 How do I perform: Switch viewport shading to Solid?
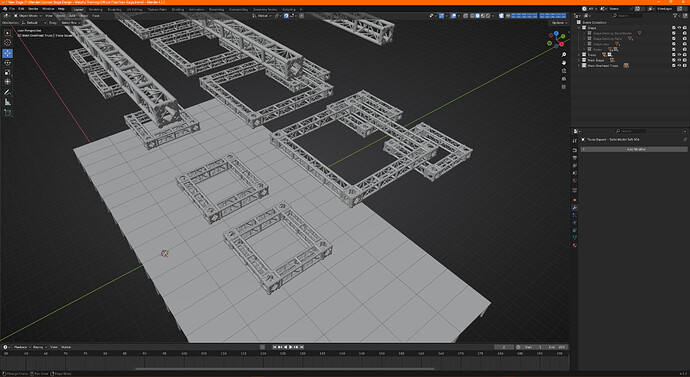click(477, 16)
